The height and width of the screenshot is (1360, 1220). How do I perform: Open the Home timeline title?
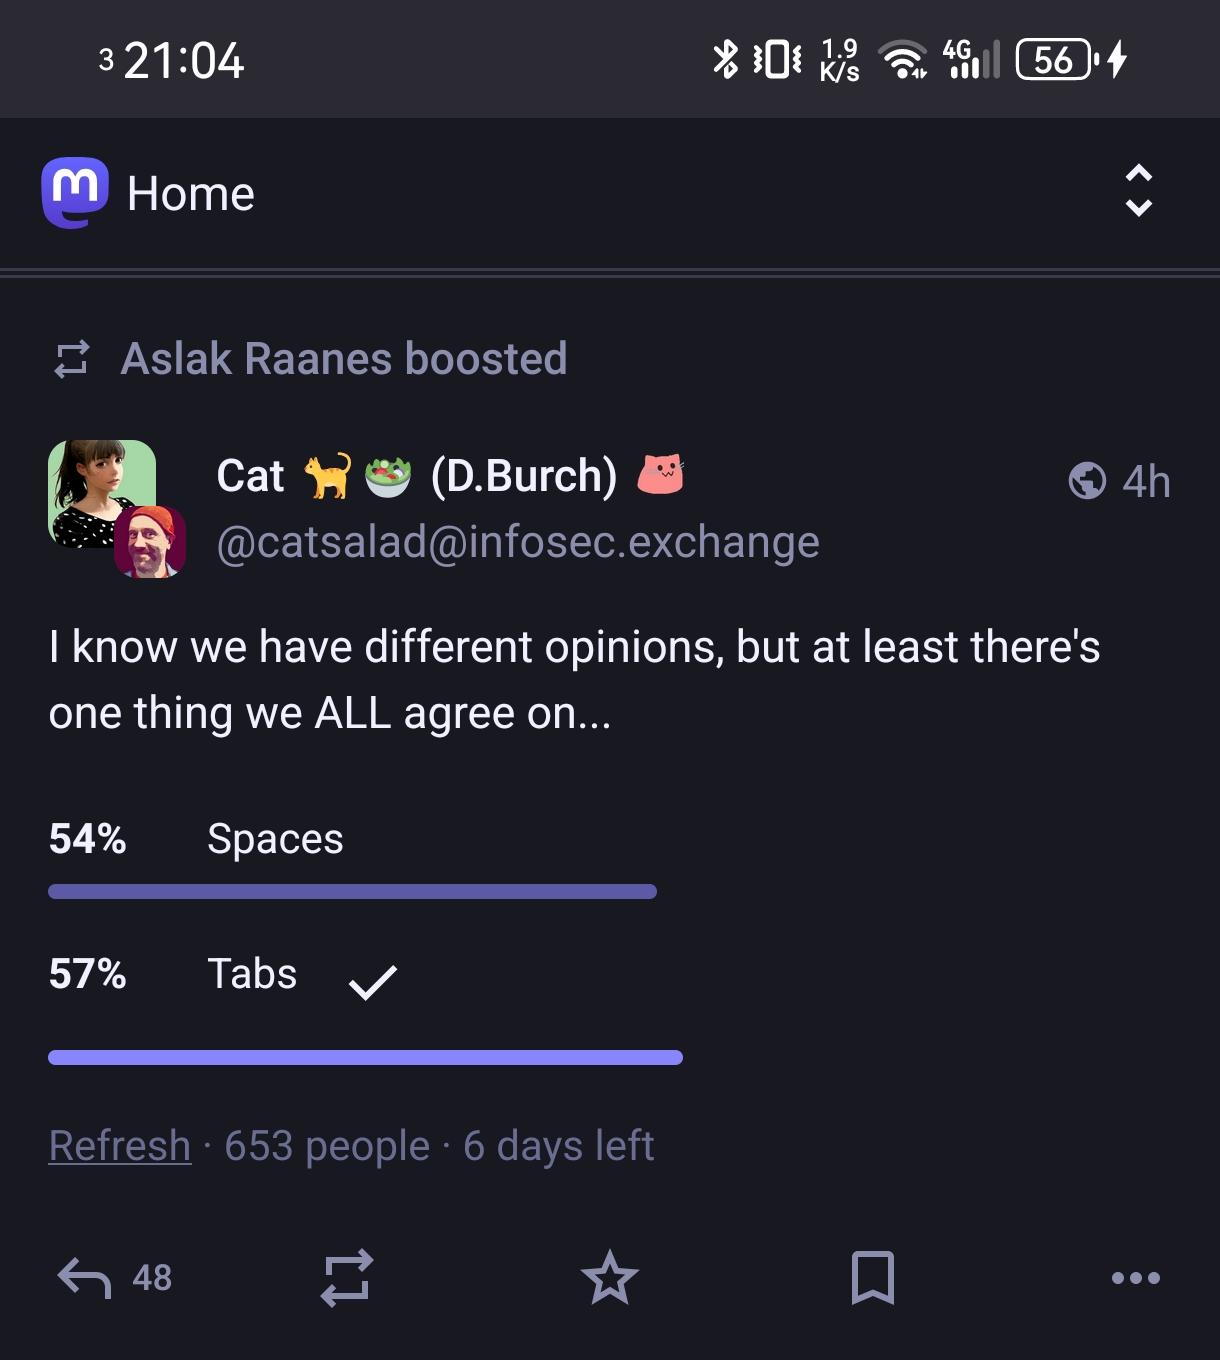(x=191, y=193)
